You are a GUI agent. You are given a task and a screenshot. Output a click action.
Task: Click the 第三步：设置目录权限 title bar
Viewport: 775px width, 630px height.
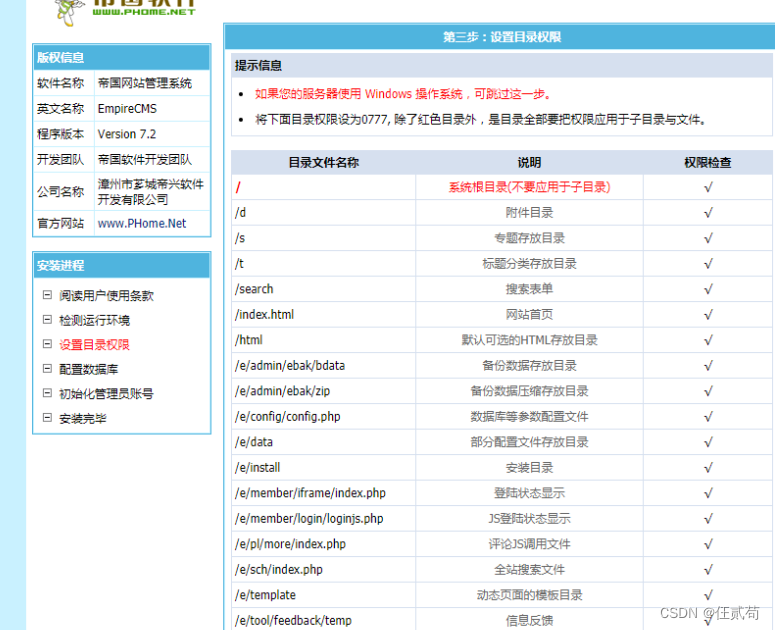[502, 37]
